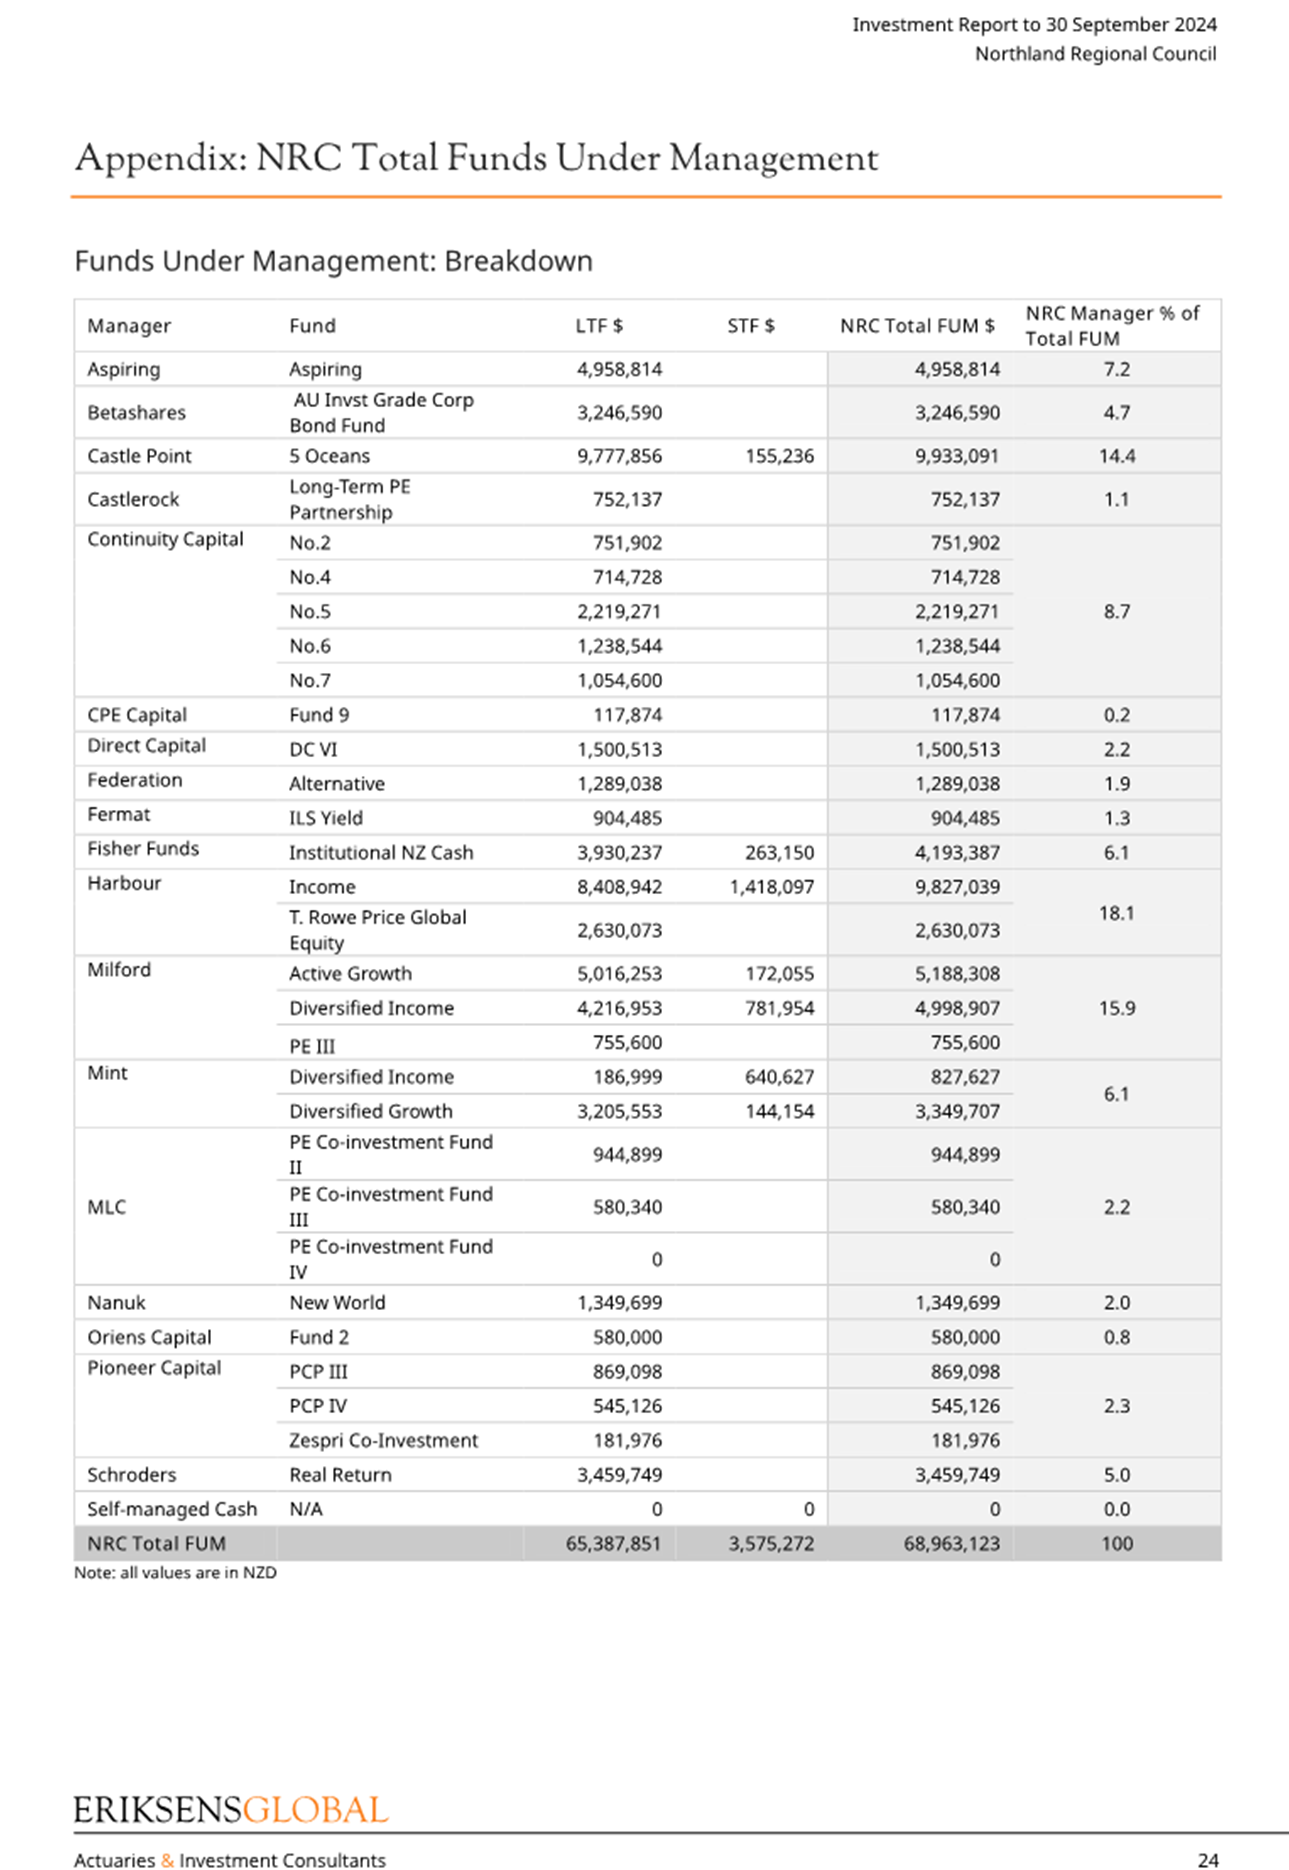Click the Note: all values are in NZD
The width and height of the screenshot is (1289, 1870).
tap(175, 1572)
